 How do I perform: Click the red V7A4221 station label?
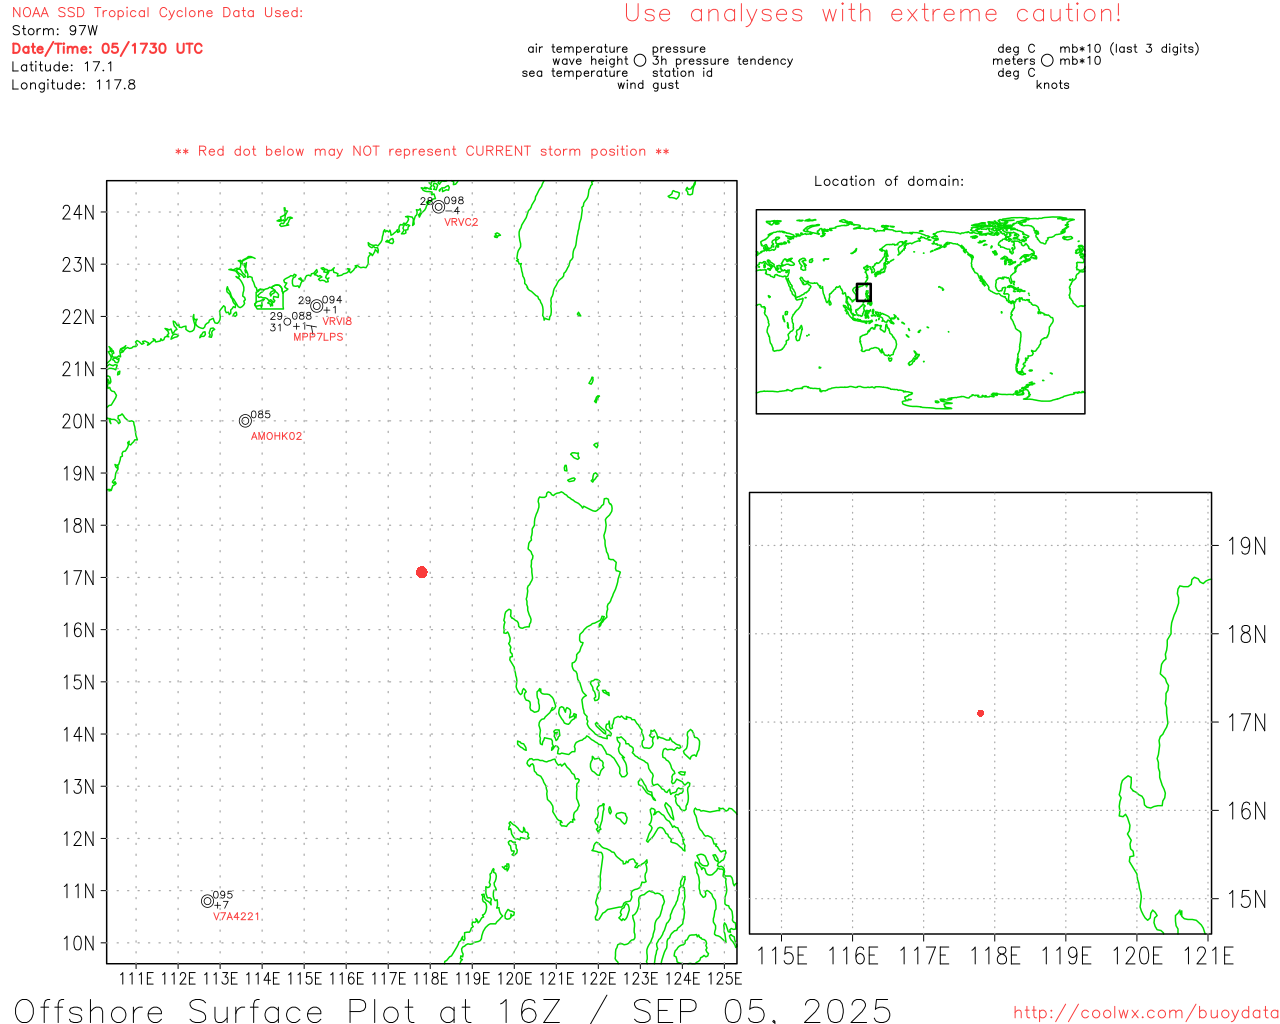tap(236, 916)
